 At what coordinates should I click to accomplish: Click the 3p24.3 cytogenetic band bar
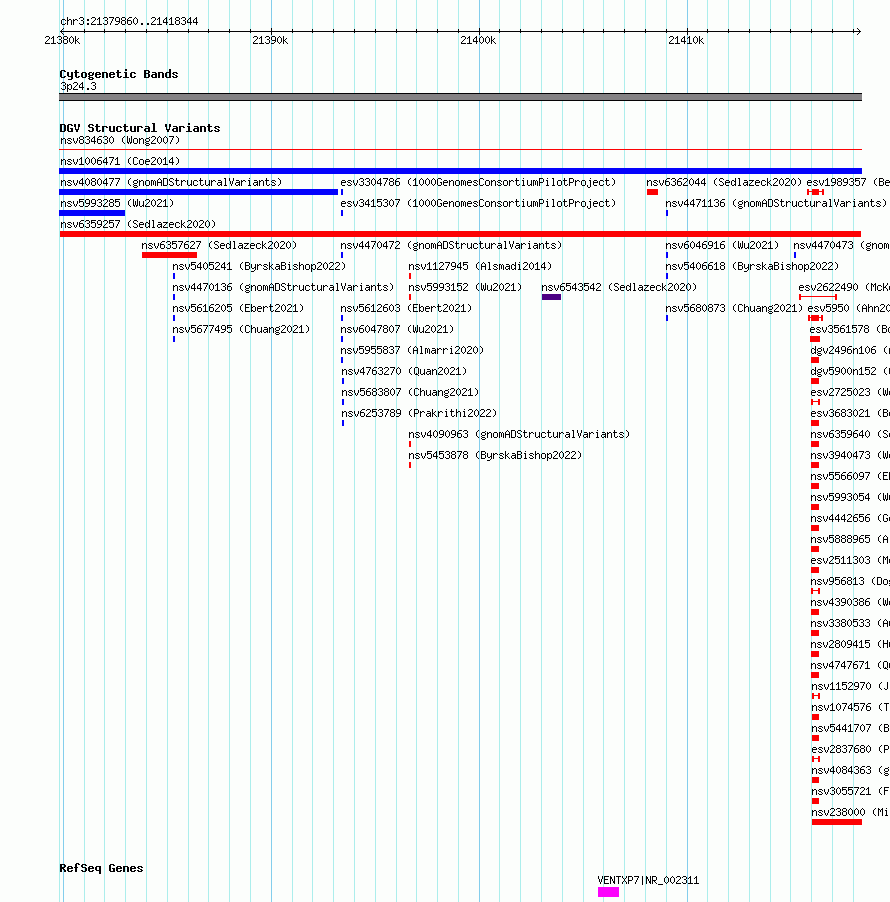[460, 97]
